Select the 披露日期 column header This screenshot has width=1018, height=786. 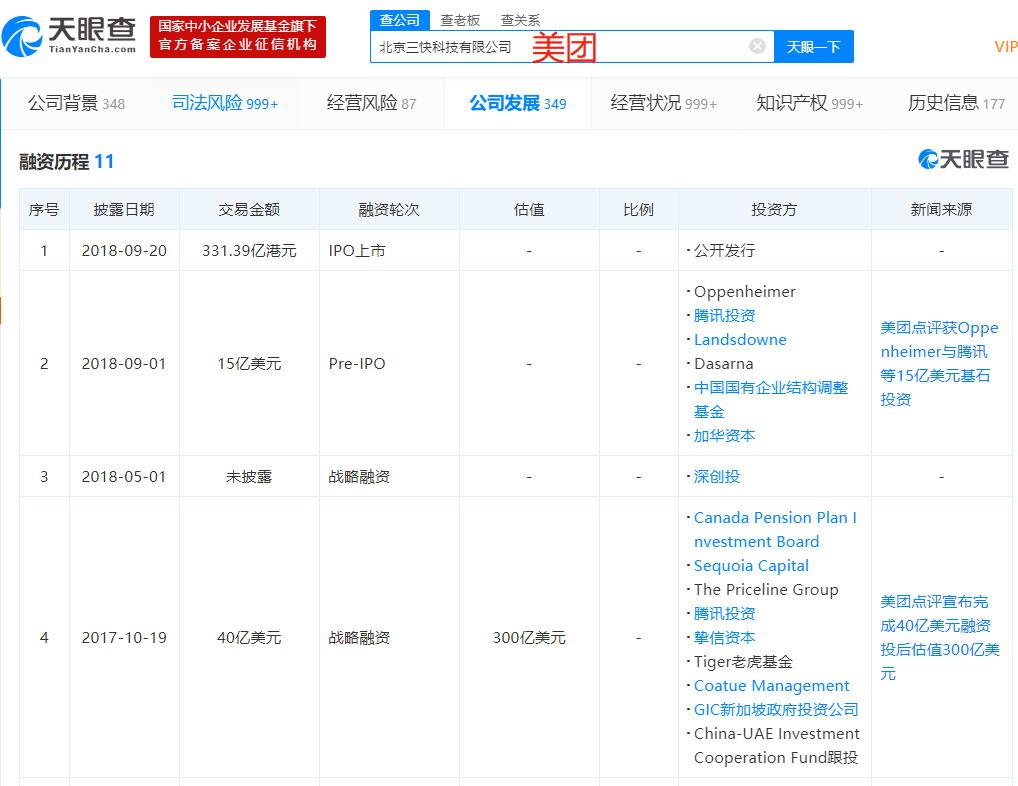coord(124,209)
